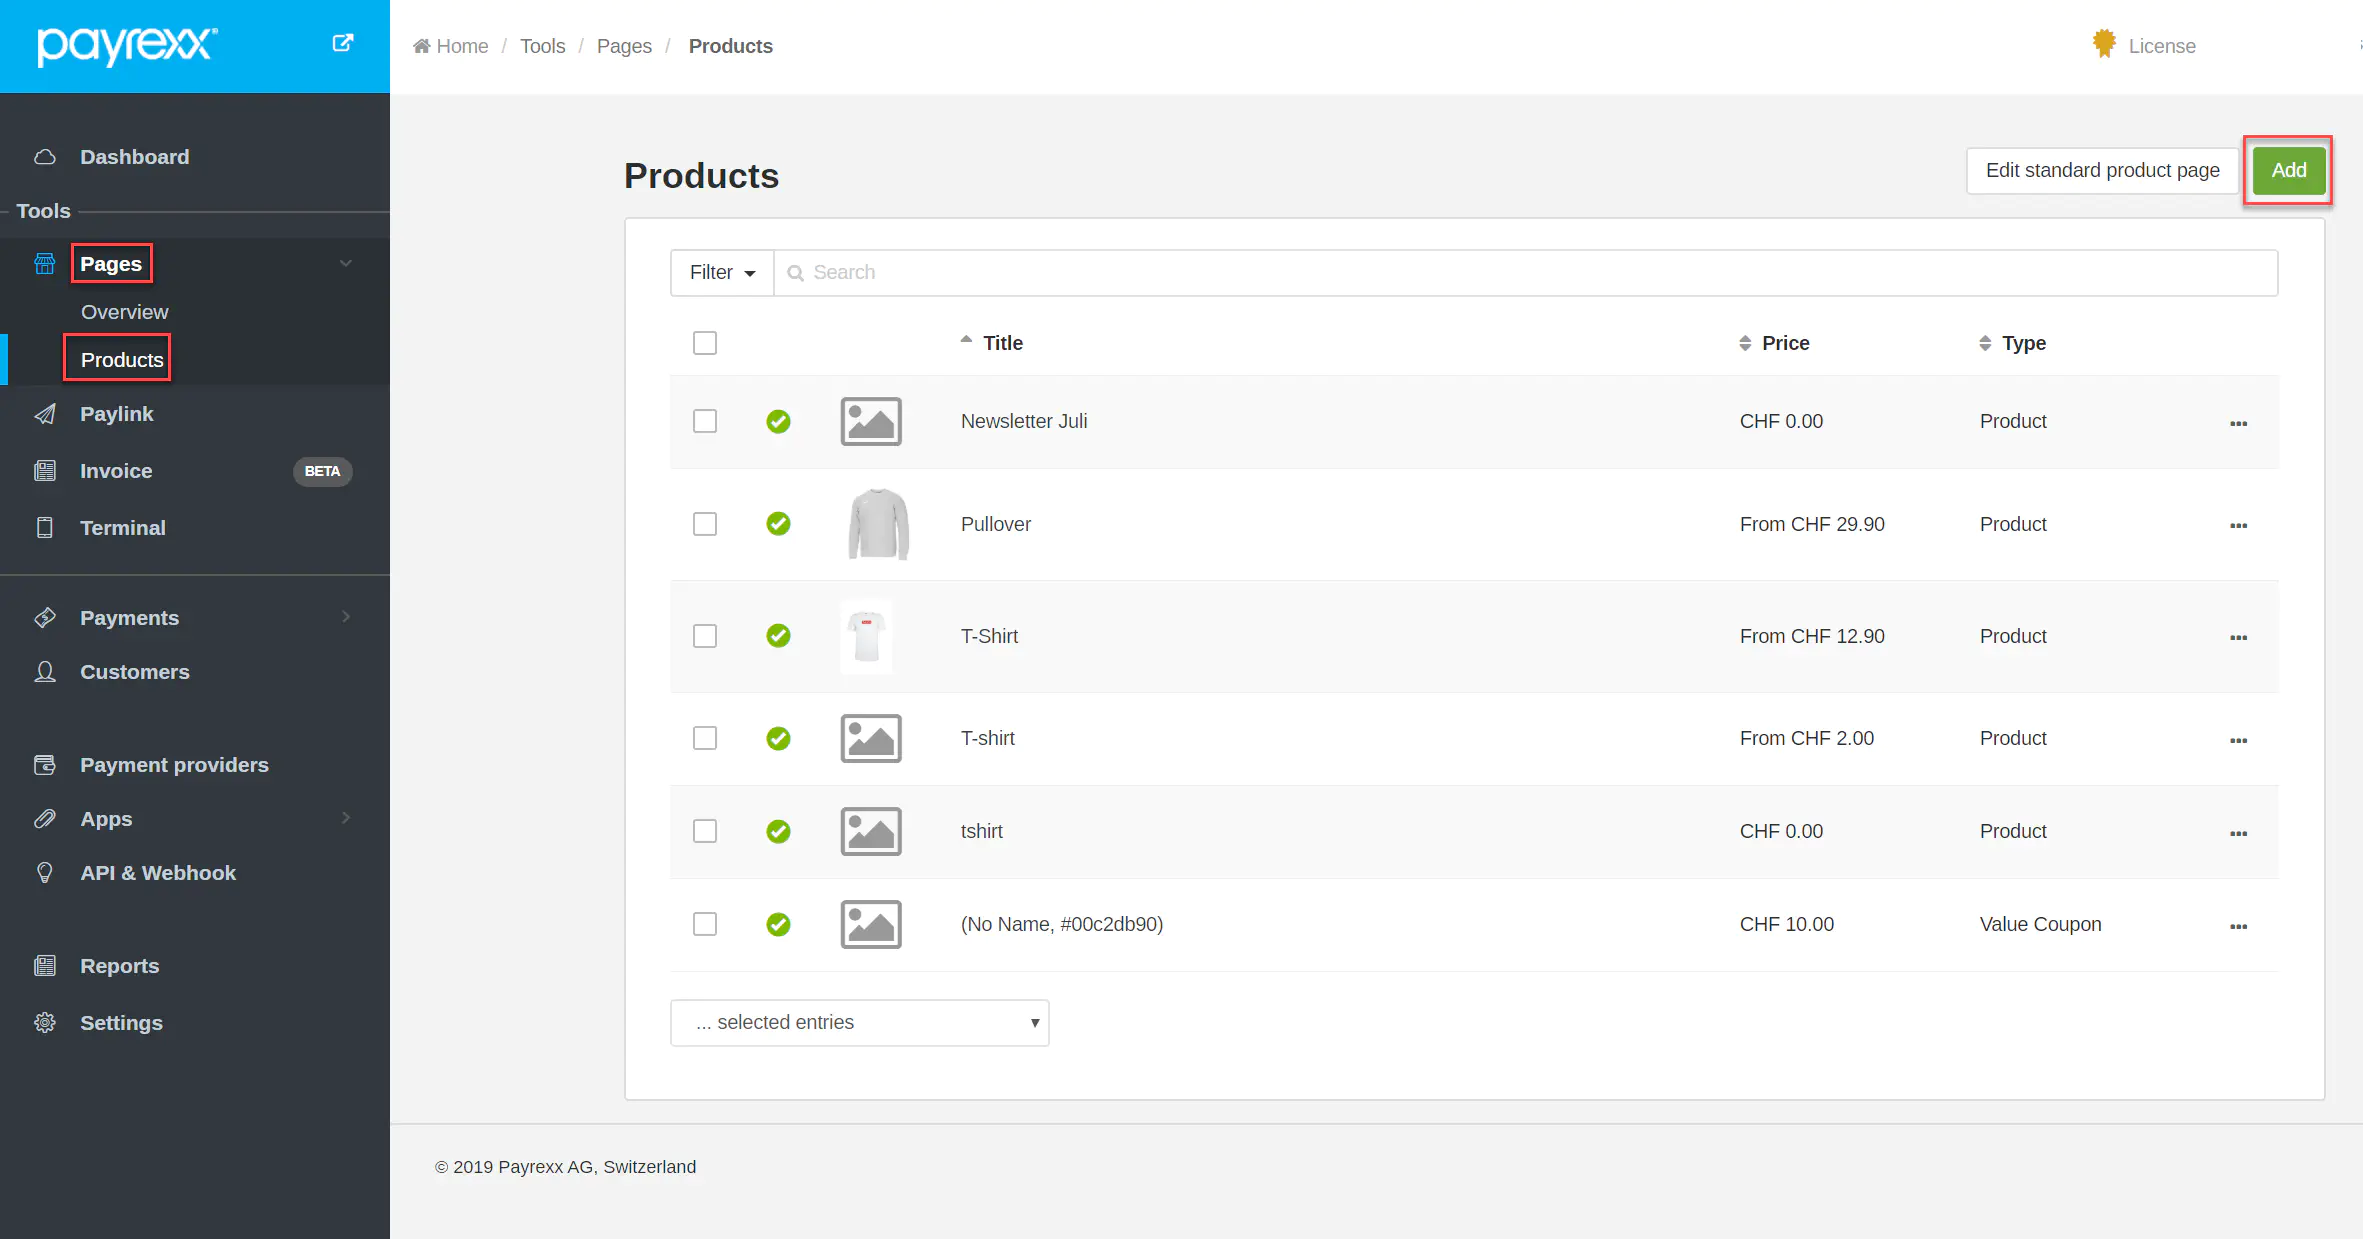The width and height of the screenshot is (2363, 1239).
Task: Click the green active status icon for T-Shirt
Action: point(778,636)
